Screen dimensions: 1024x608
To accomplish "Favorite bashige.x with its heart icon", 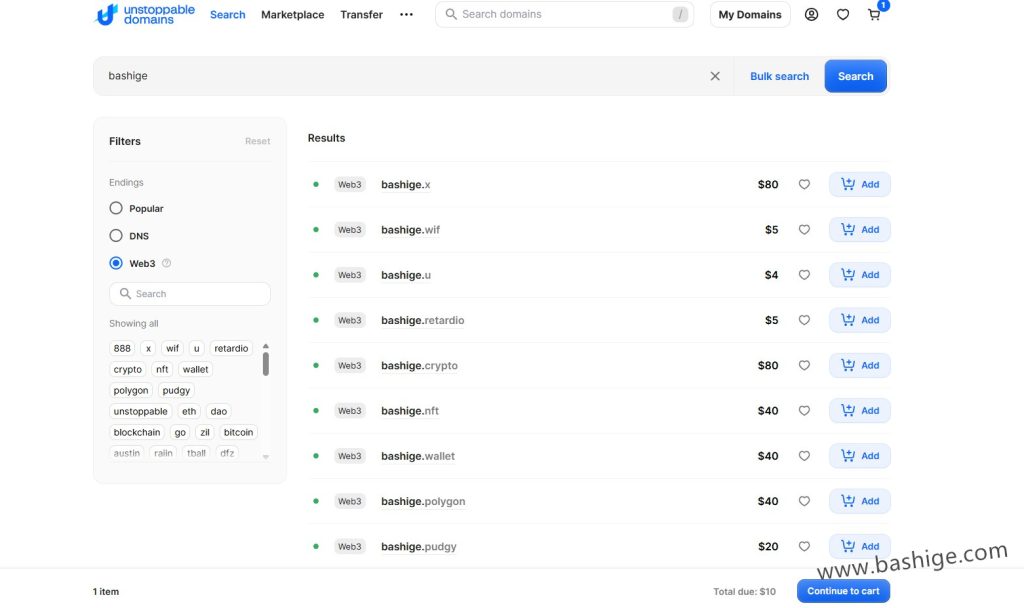I will coord(804,184).
